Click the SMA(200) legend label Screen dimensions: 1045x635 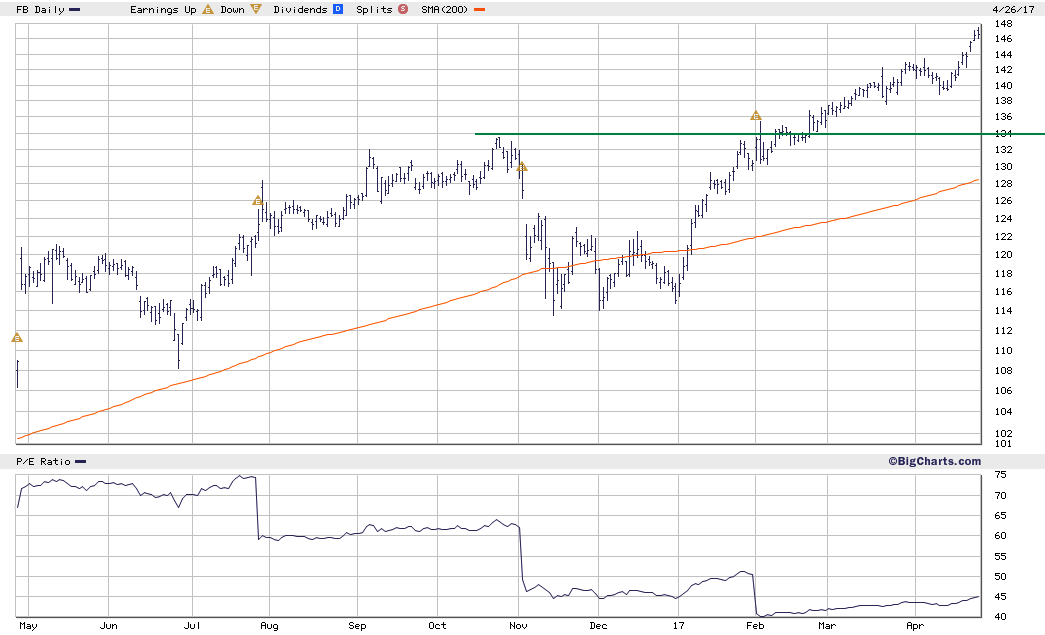click(x=445, y=9)
